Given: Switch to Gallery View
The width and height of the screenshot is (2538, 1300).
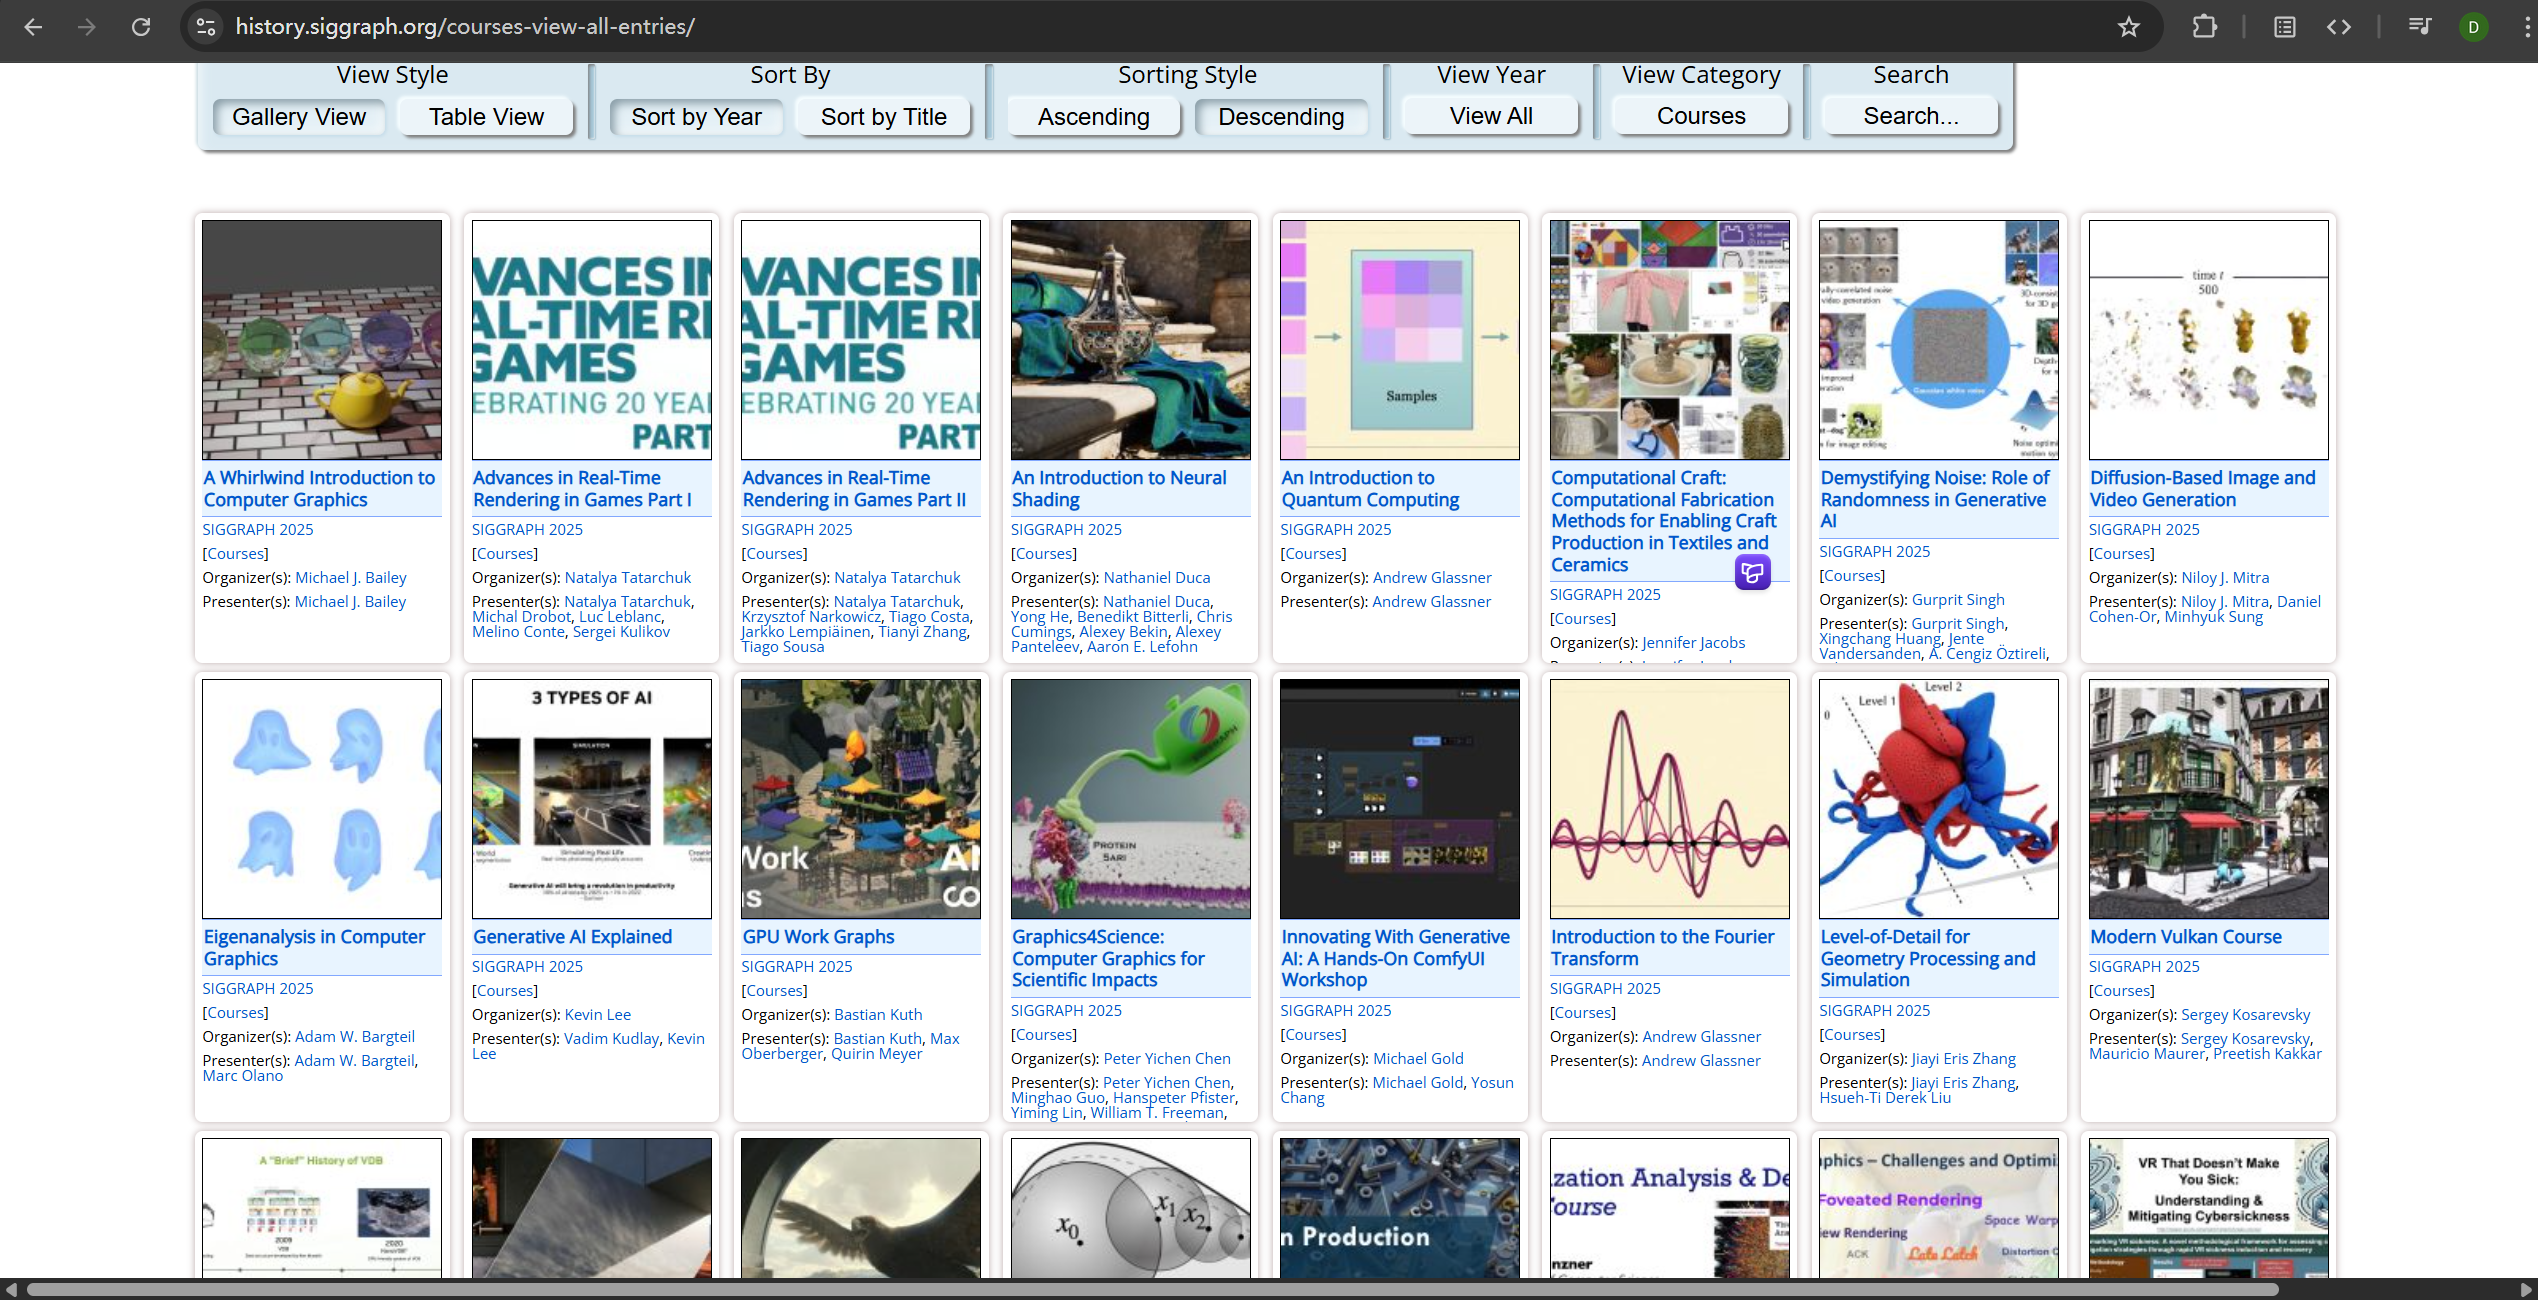Looking at the screenshot, I should point(298,117).
